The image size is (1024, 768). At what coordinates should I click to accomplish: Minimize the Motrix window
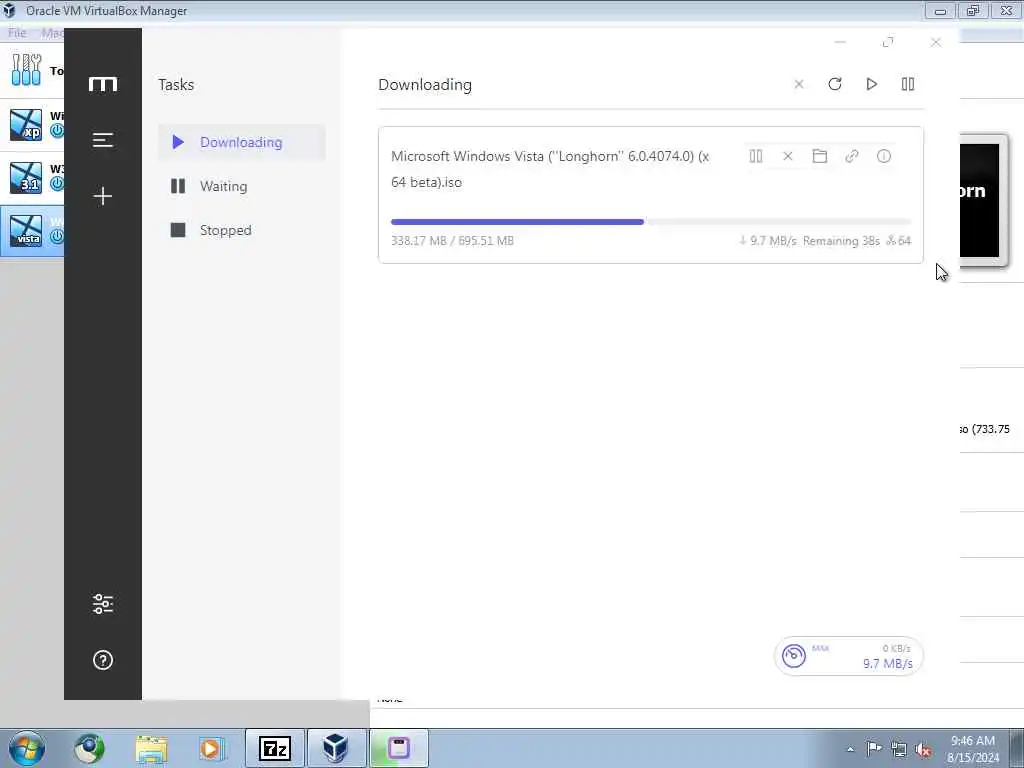tap(840, 42)
